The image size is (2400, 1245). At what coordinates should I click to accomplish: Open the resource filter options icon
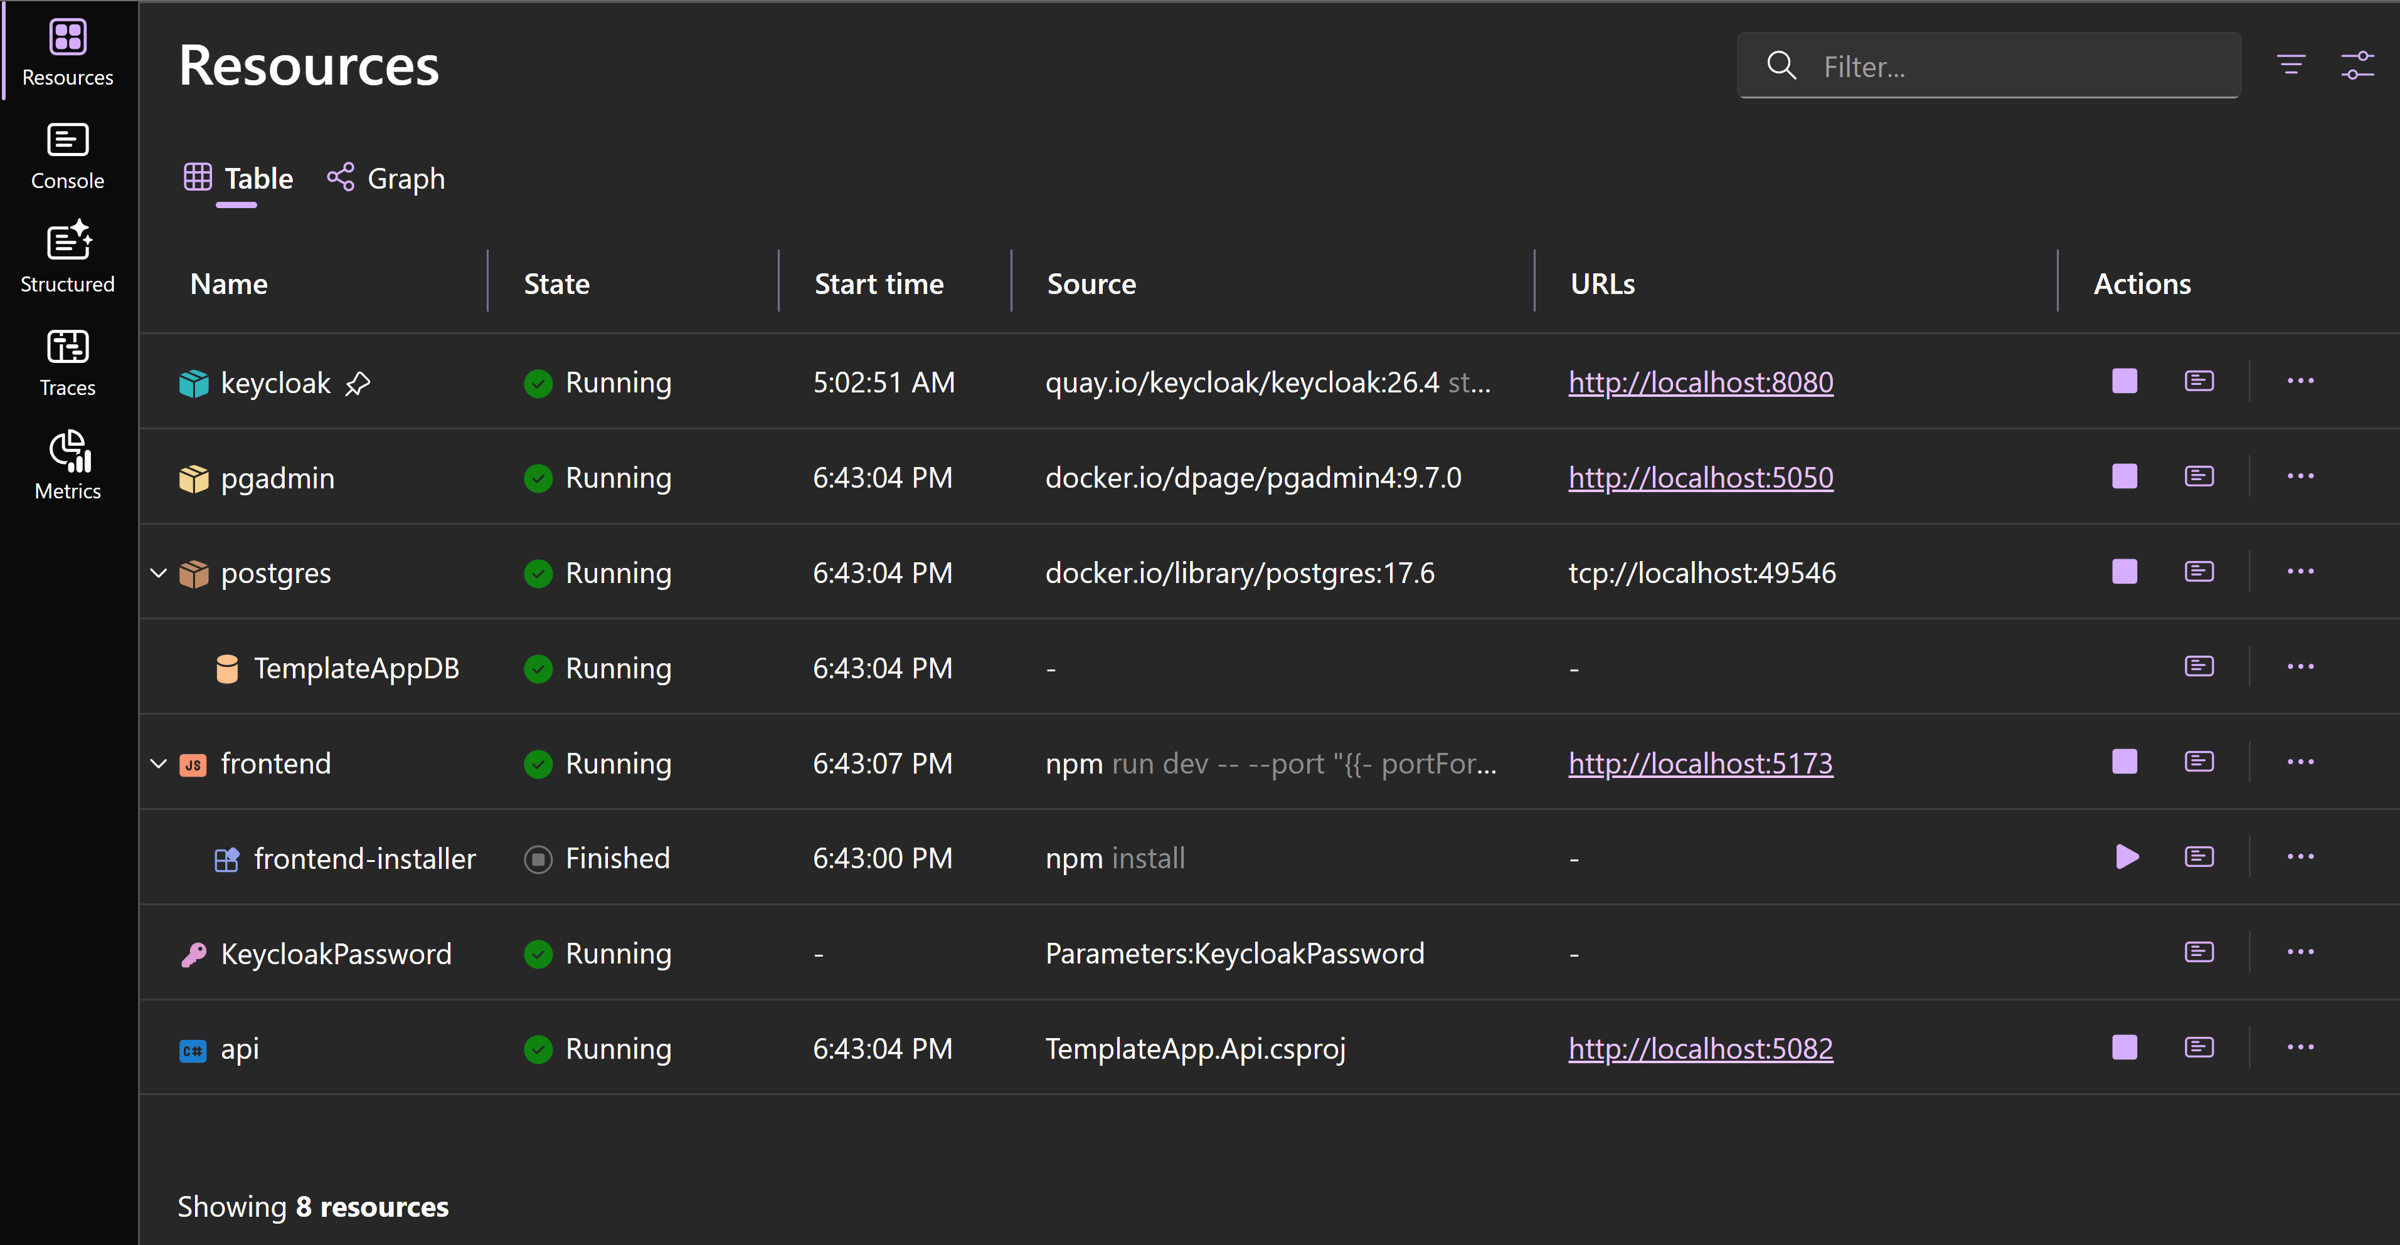pos(2291,66)
